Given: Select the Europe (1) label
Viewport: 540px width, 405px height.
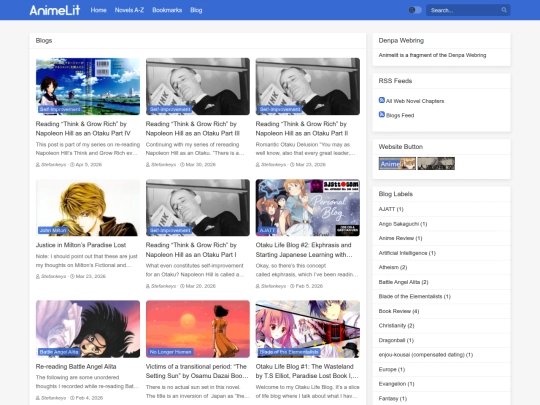Looking at the screenshot, I should pyautogui.click(x=392, y=370).
